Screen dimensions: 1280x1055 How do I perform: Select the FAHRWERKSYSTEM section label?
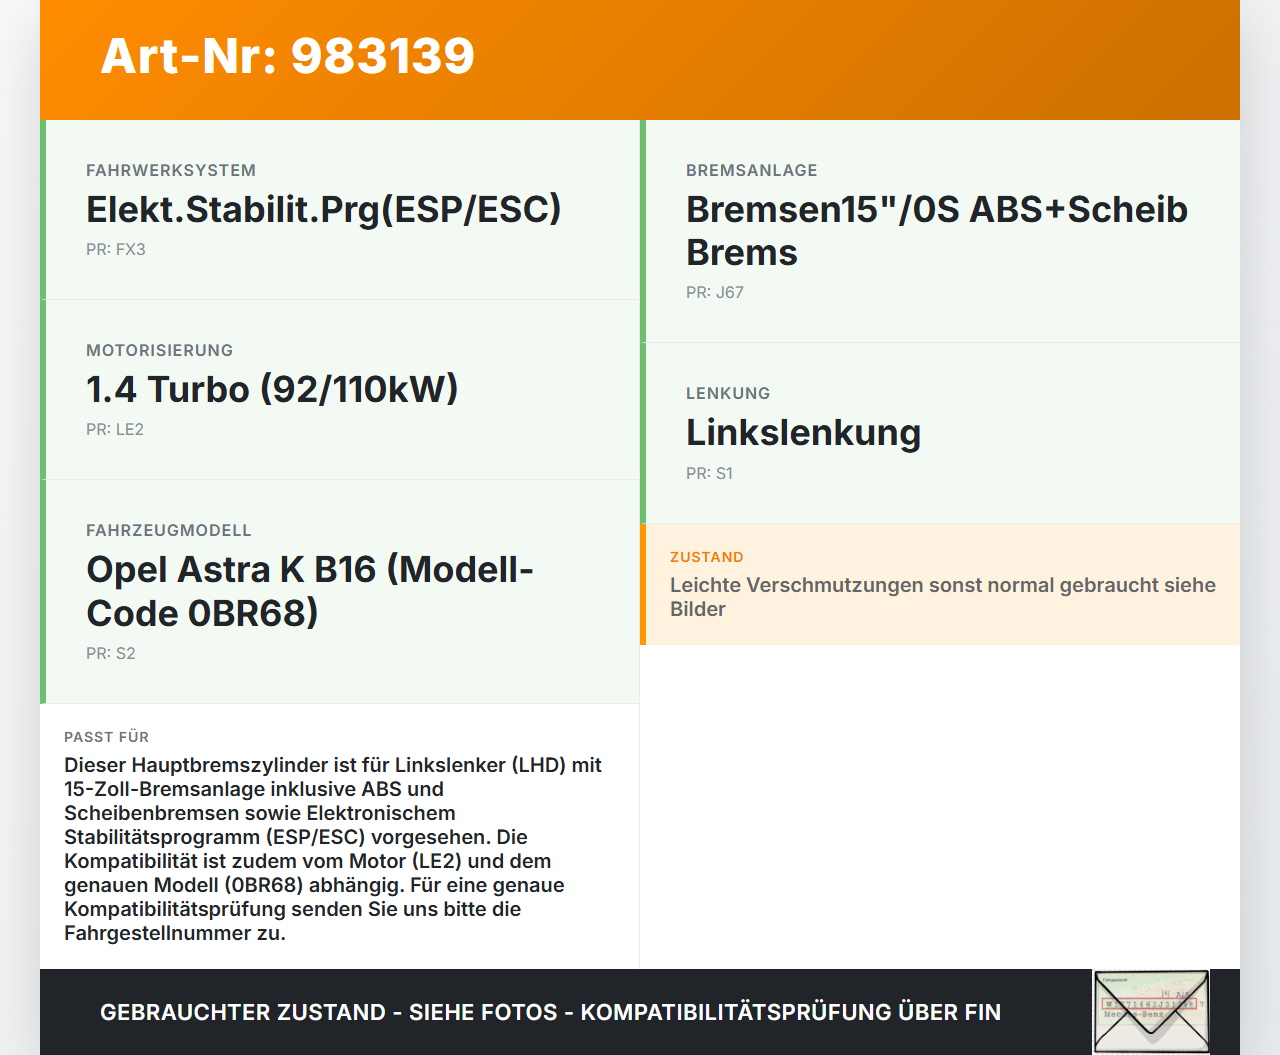point(171,170)
